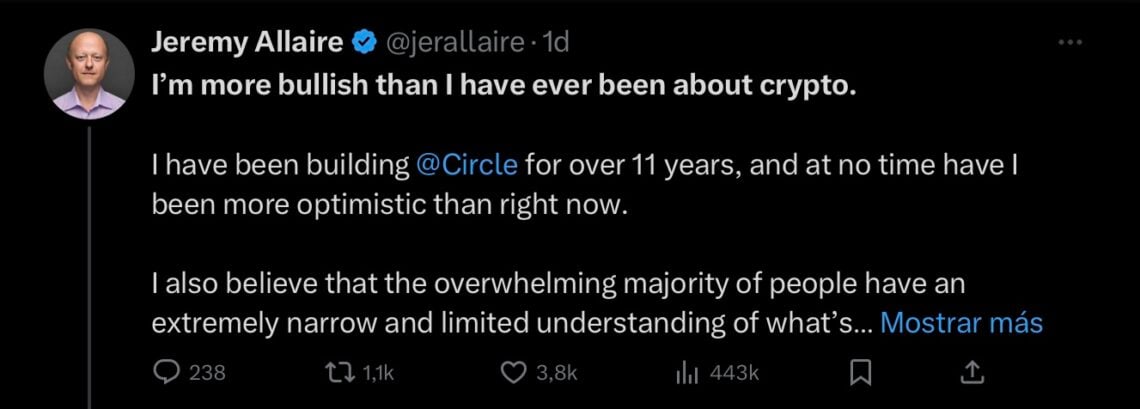Open the @Circle mention link

465,164
